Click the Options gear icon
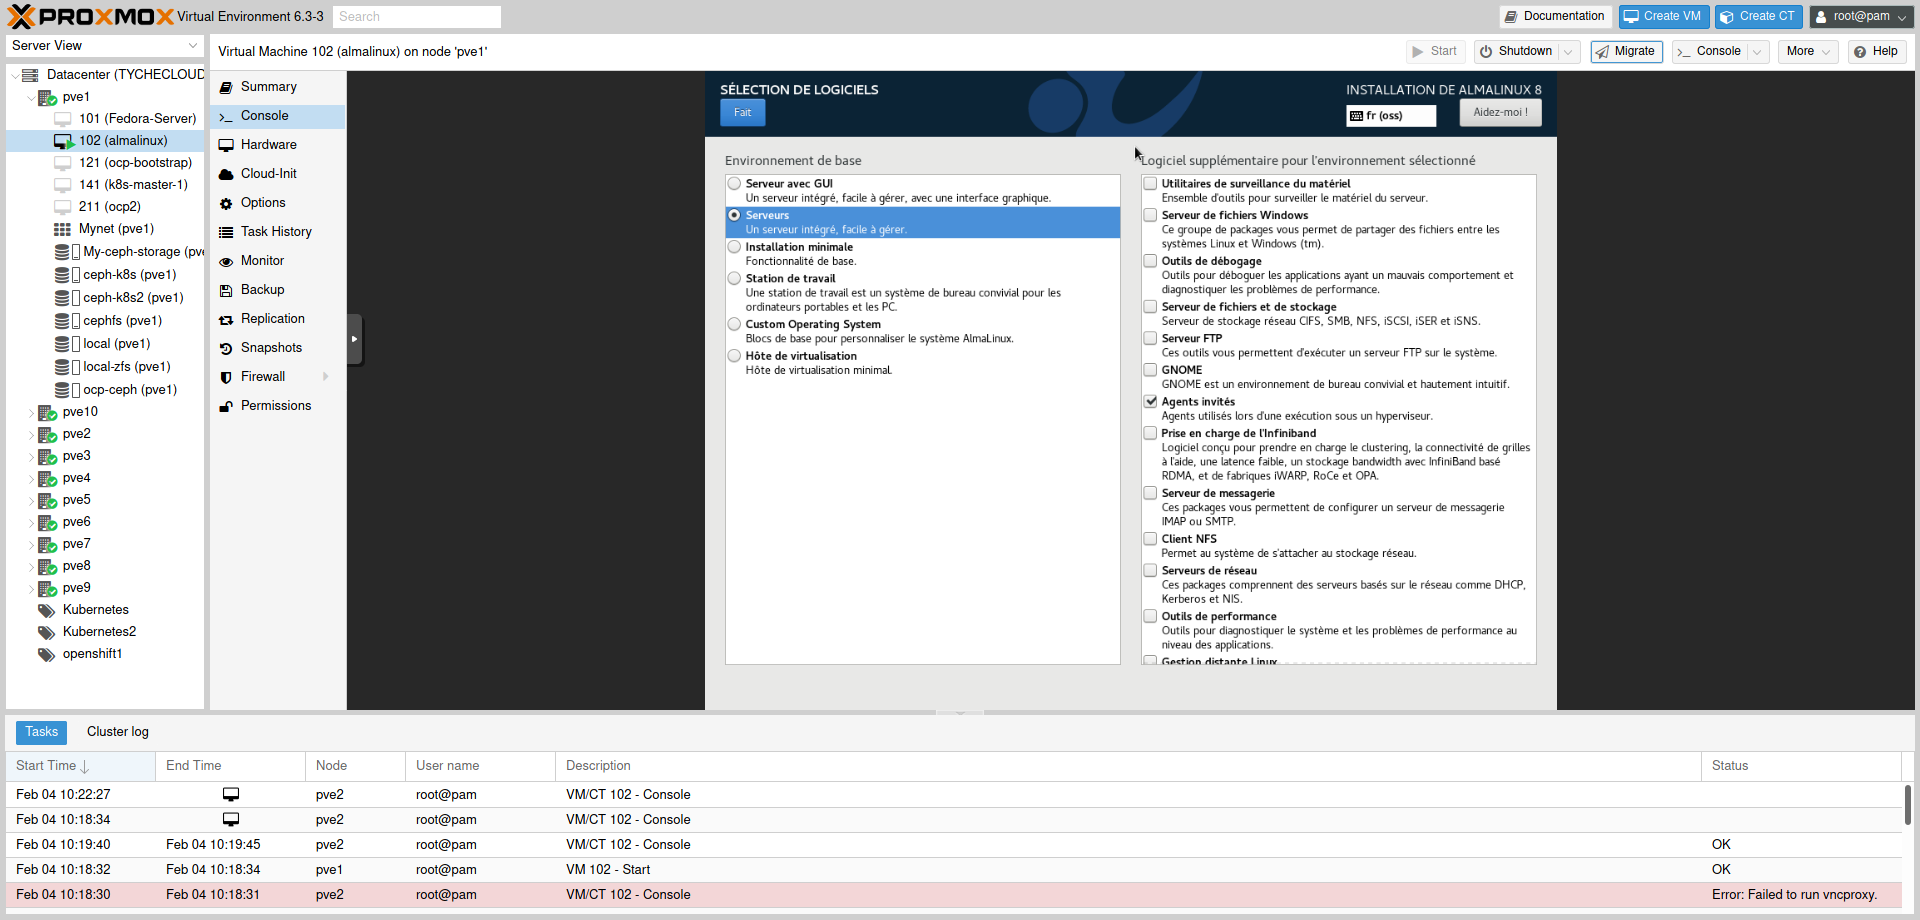The width and height of the screenshot is (1920, 920). click(226, 203)
